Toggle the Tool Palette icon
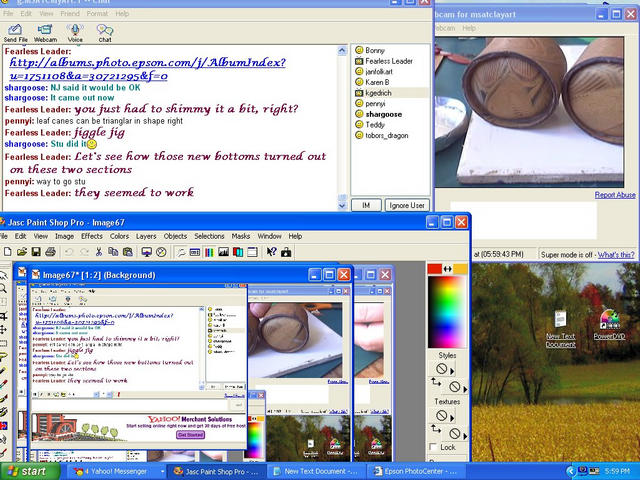Screen dimensions: 640x480 tap(180, 252)
